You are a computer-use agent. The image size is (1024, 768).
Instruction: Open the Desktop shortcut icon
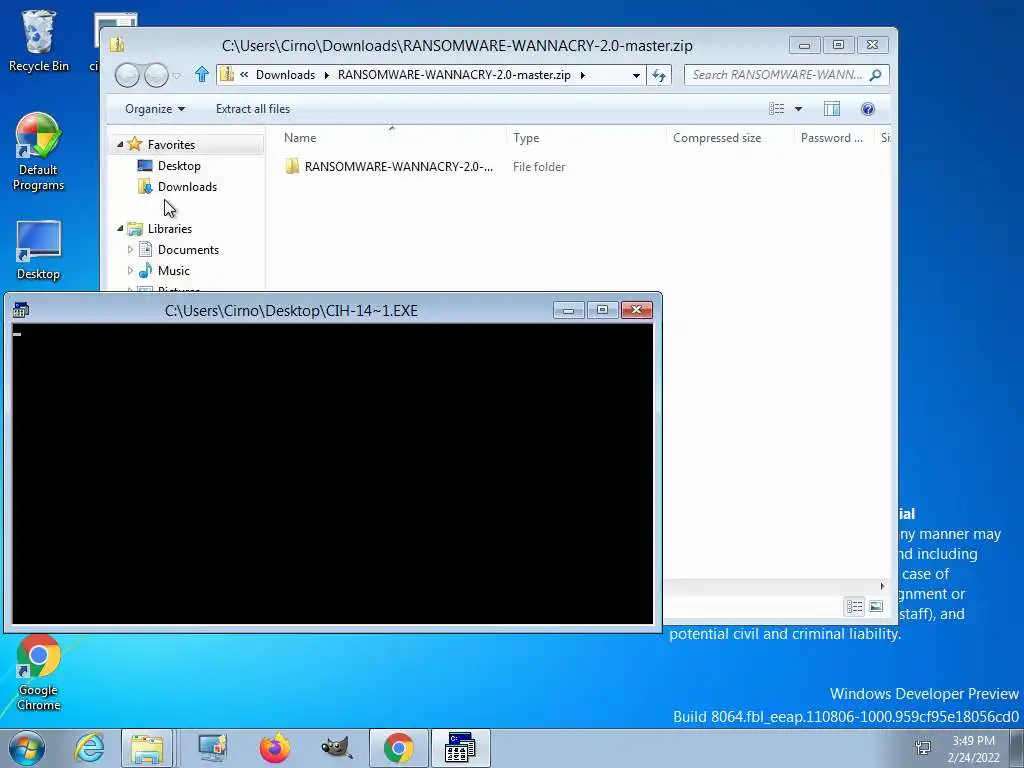[x=39, y=251]
